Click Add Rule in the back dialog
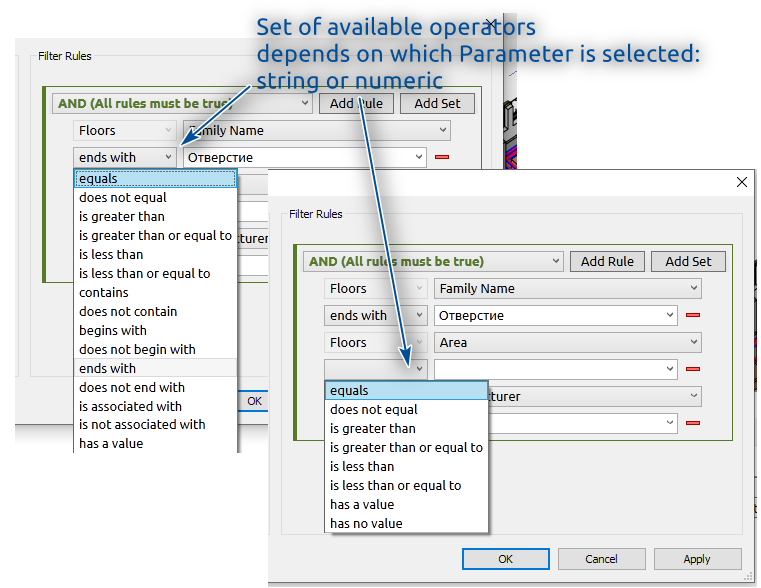Screen dimensions: 761x588 coord(356,103)
